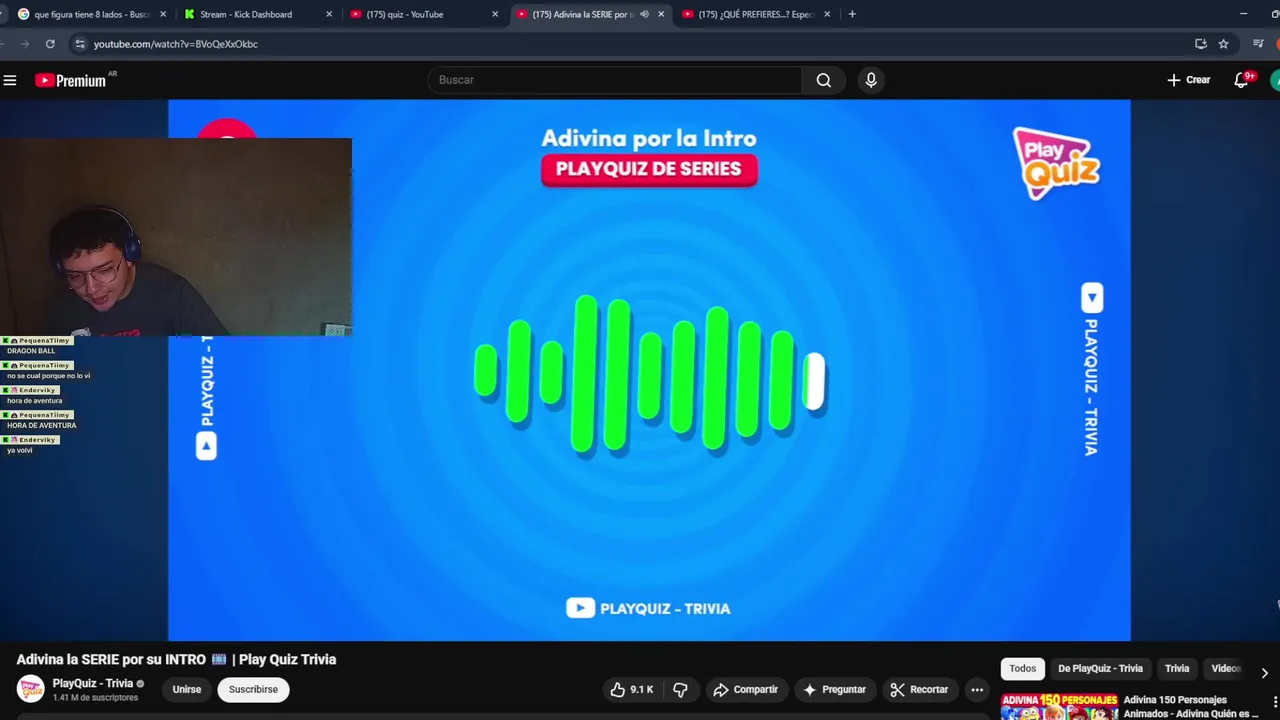Image resolution: width=1280 pixels, height=720 pixels.
Task: Subscribe with the Suscribirse button
Action: [x=253, y=690]
